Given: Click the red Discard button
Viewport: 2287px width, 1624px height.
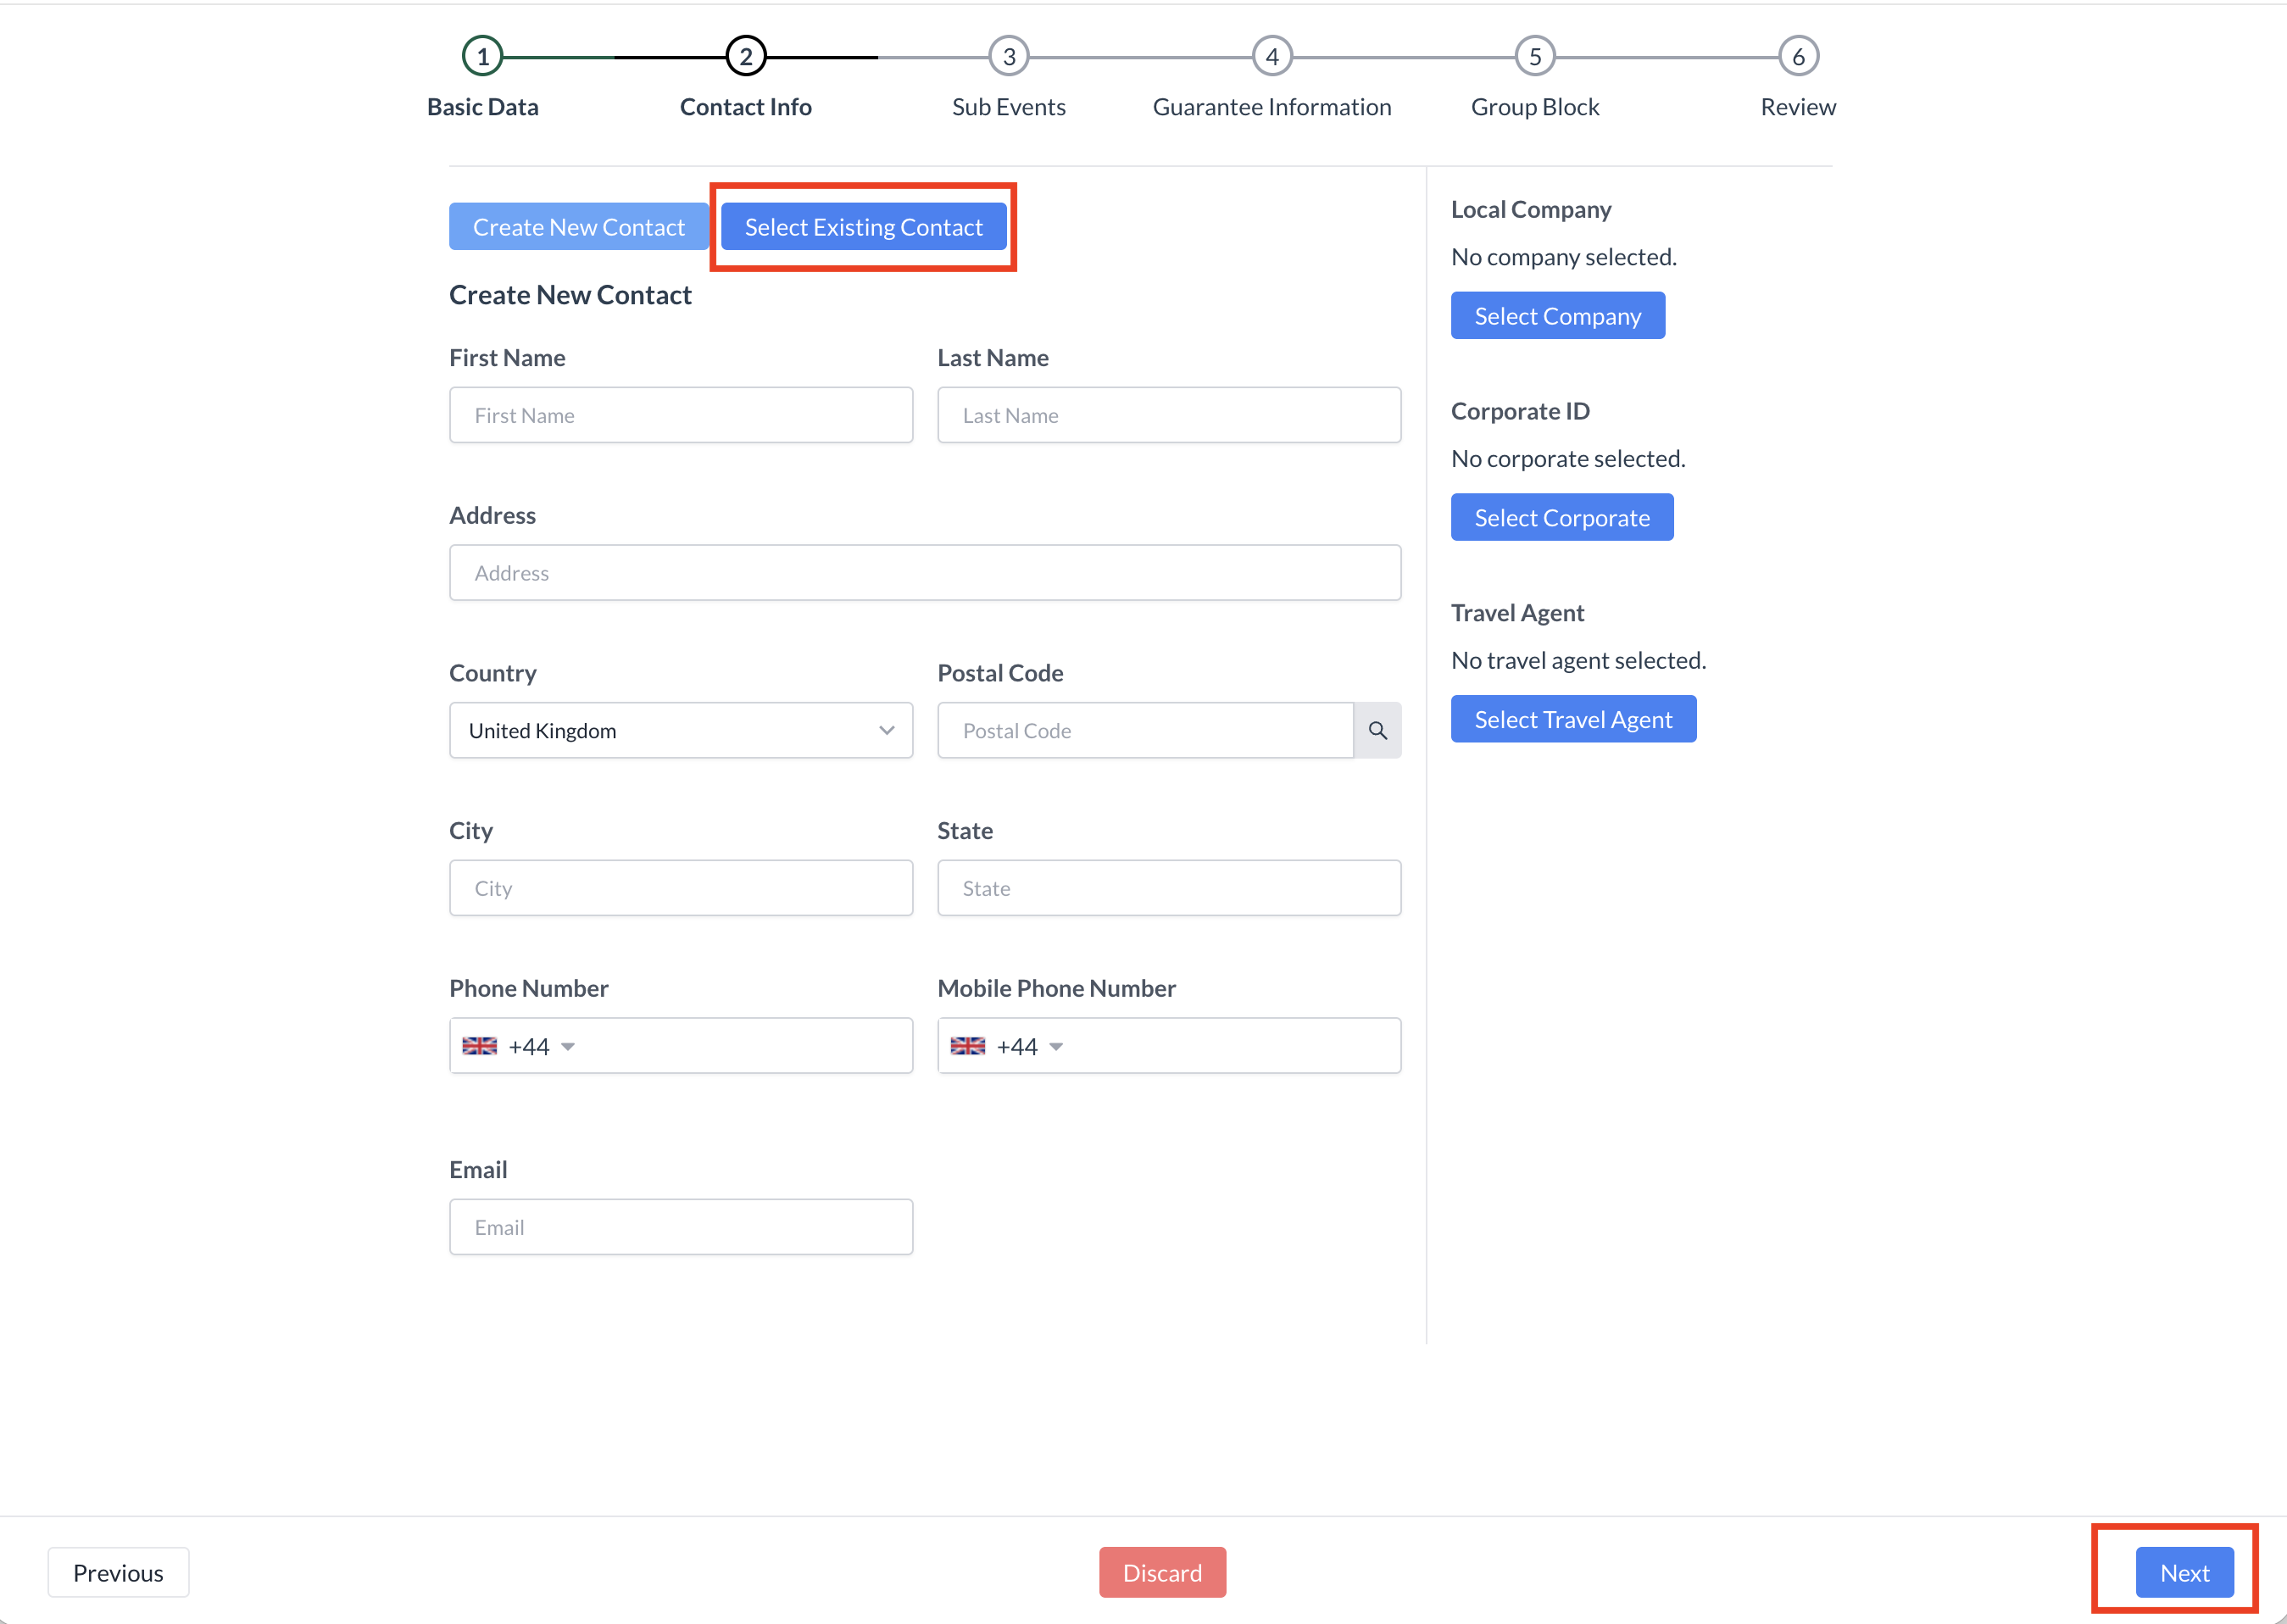Looking at the screenshot, I should click(1162, 1573).
